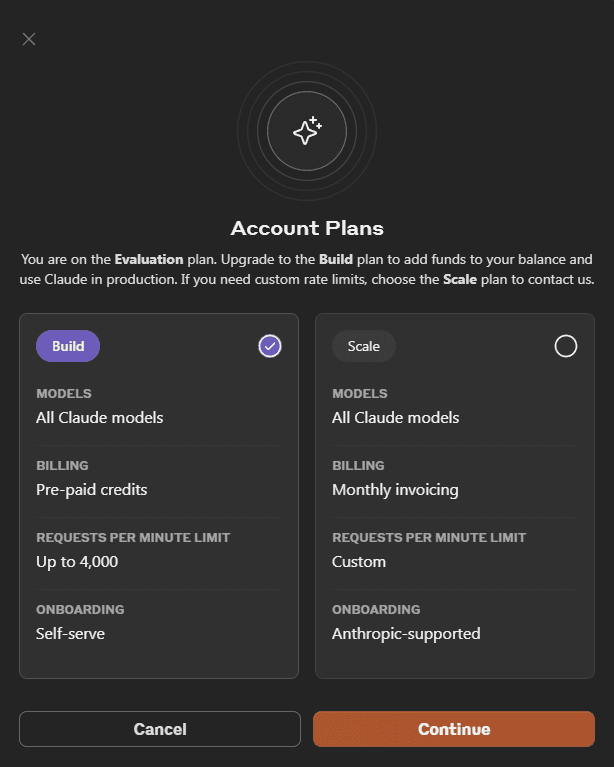
Task: Click Self-serve onboarding in Build card
Action: 70,633
